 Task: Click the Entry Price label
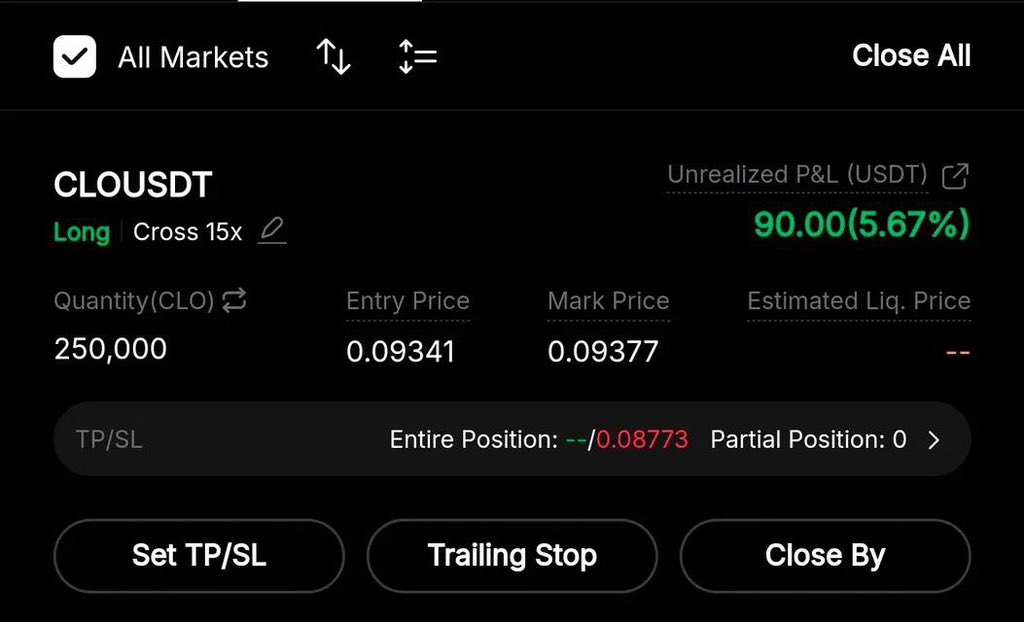coord(407,301)
